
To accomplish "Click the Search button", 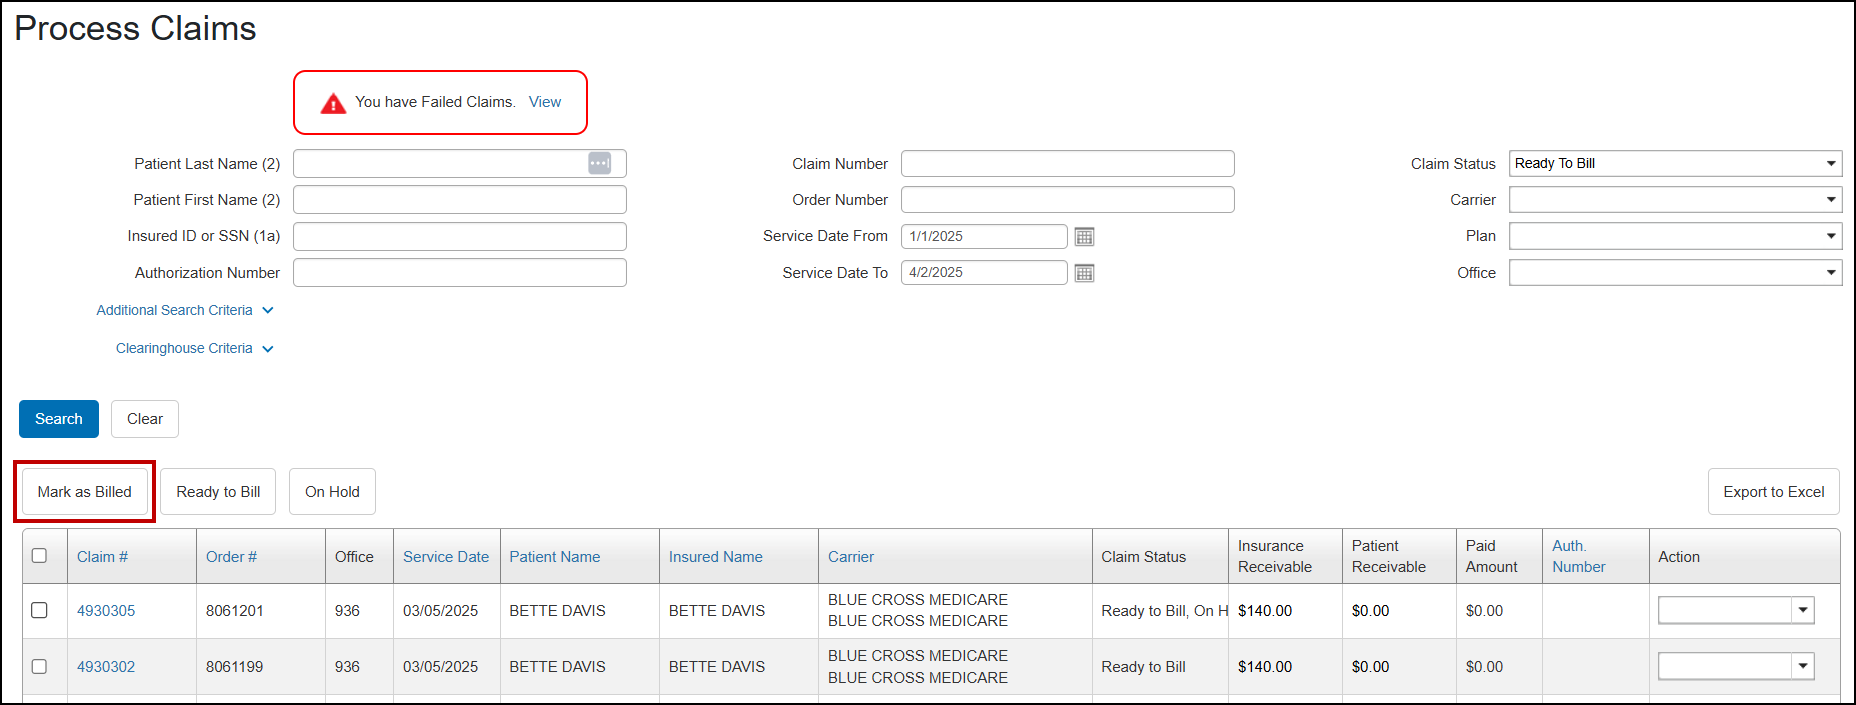I will pyautogui.click(x=59, y=419).
